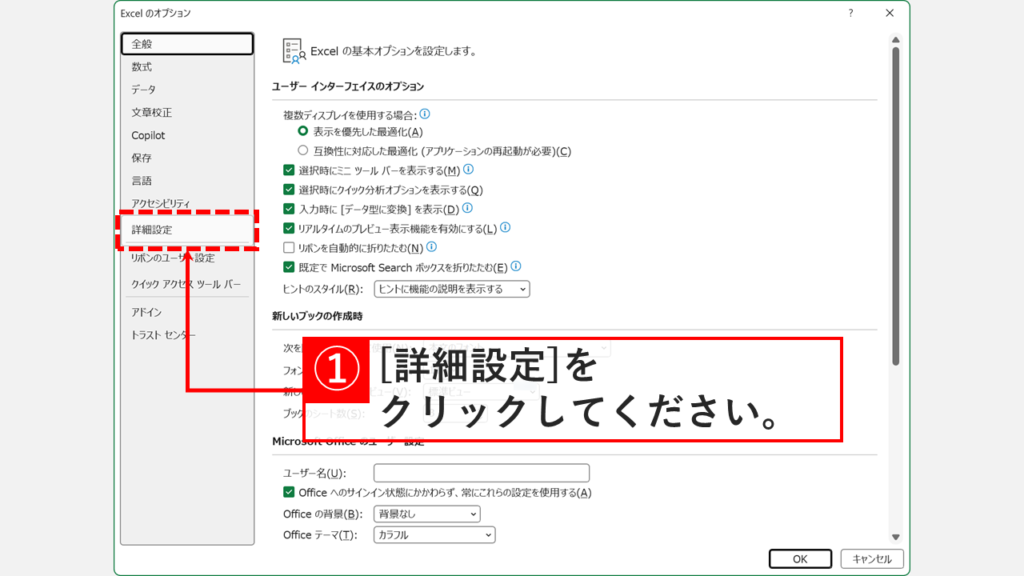Click the info icon next to データ型に変換 option
Screen dimensions: 1024x576
pyautogui.click(x=466, y=209)
